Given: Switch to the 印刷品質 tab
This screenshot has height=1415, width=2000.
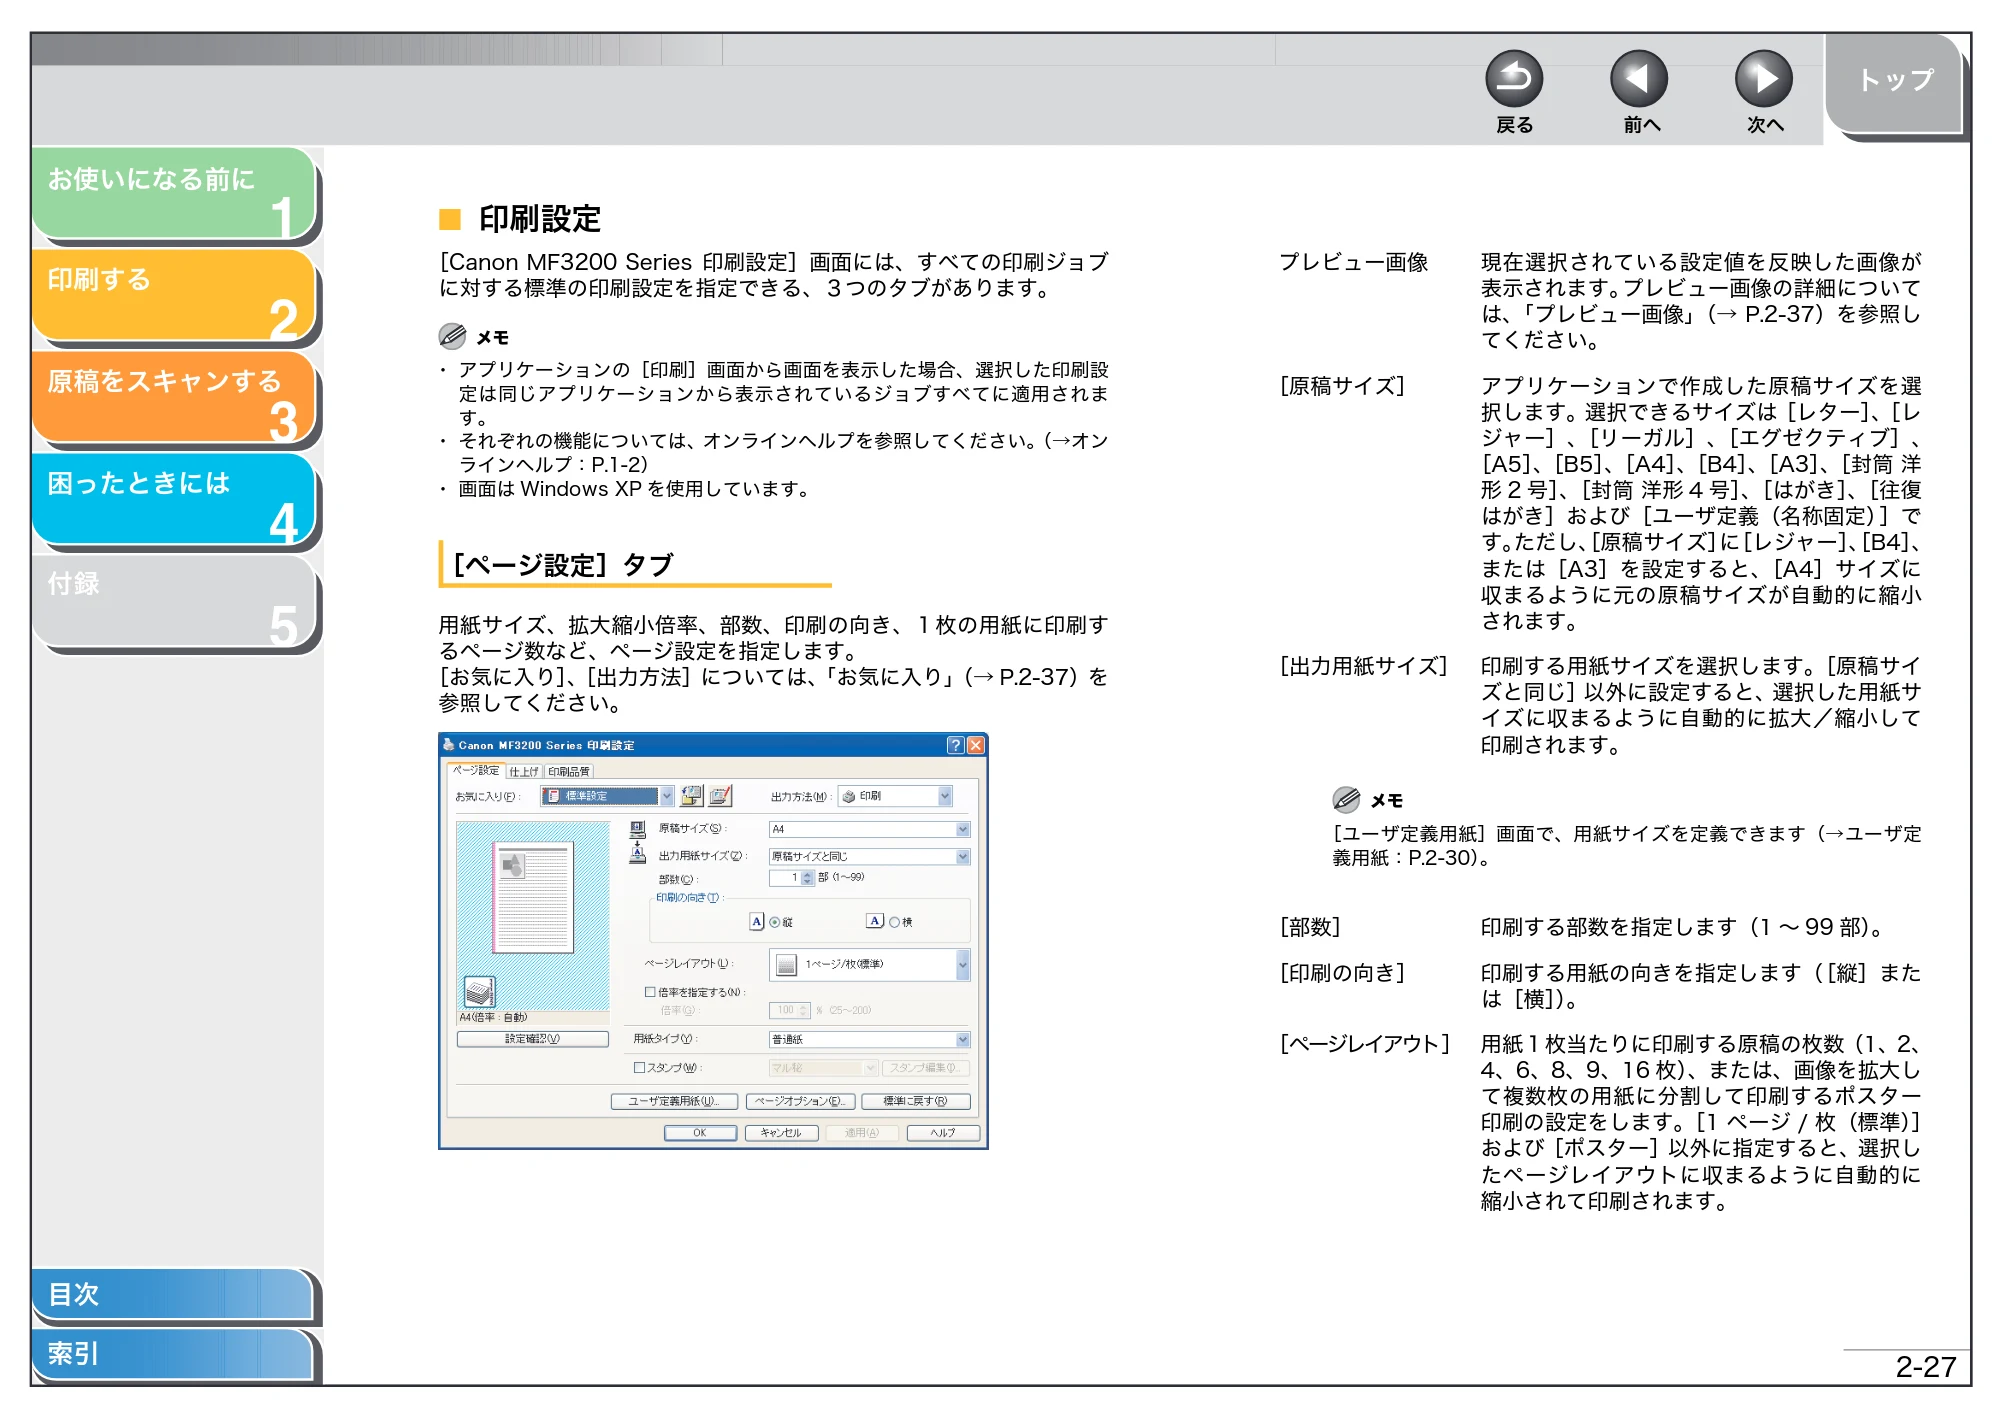Looking at the screenshot, I should [569, 771].
